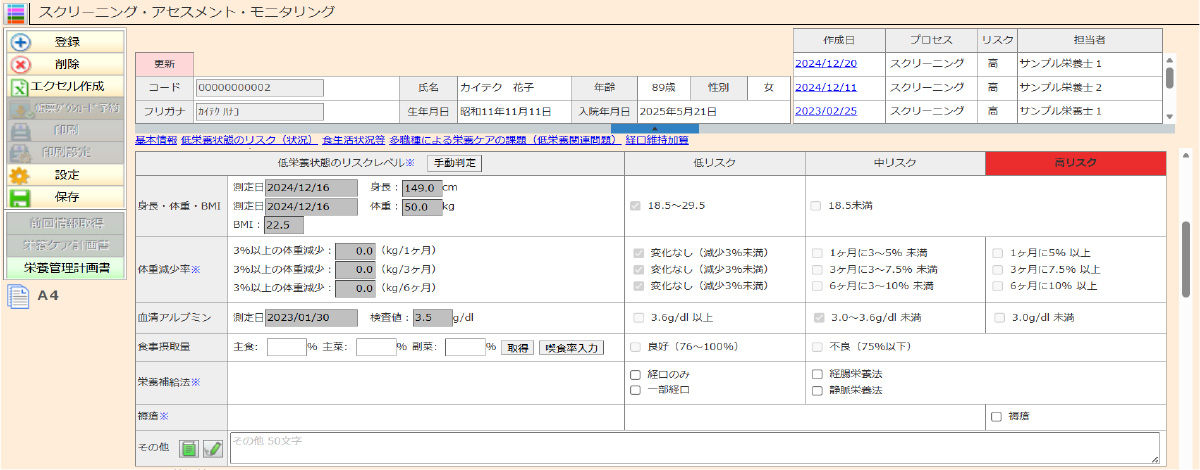Image resolution: width=1200 pixels, height=470 pixels.
Task: Open 設定 via the gear icon
Action: point(20,175)
